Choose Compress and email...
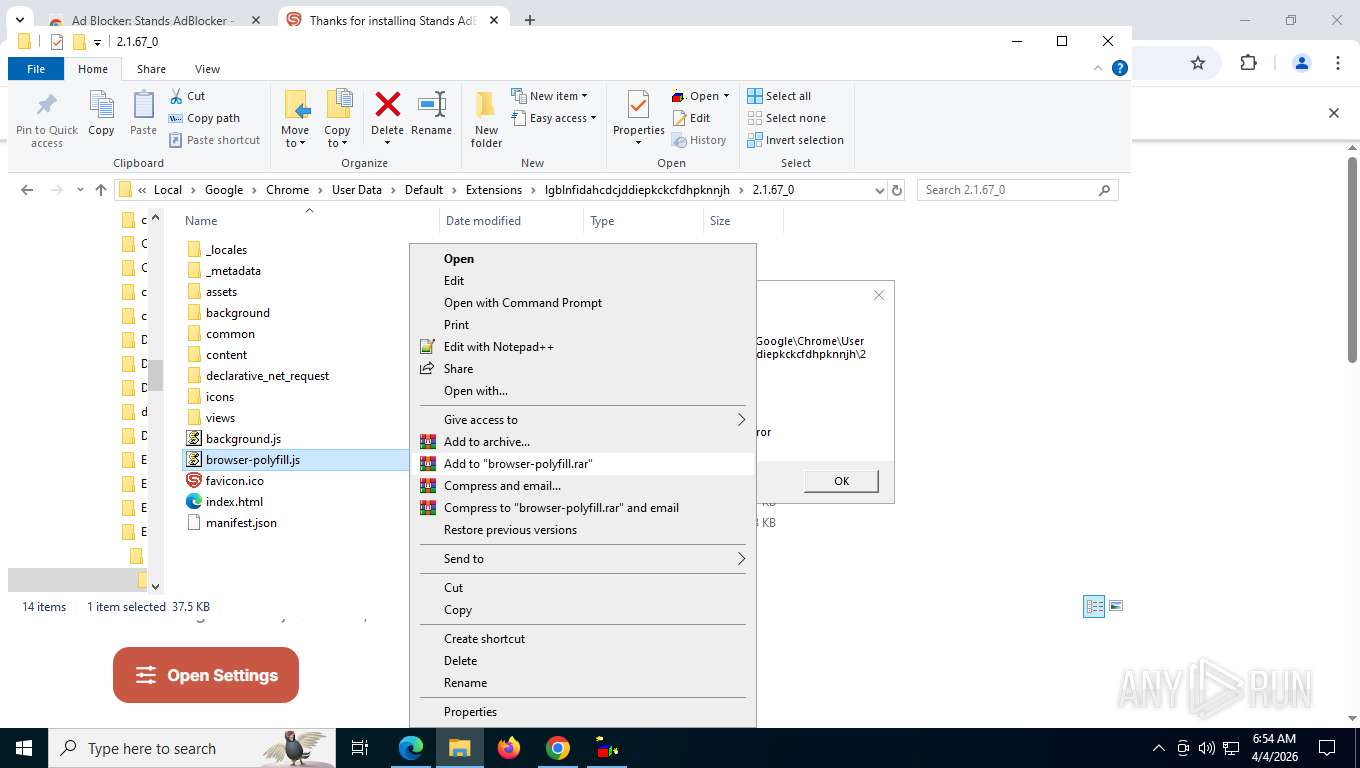Screen dimensions: 1360x768 [x=583, y=486]
